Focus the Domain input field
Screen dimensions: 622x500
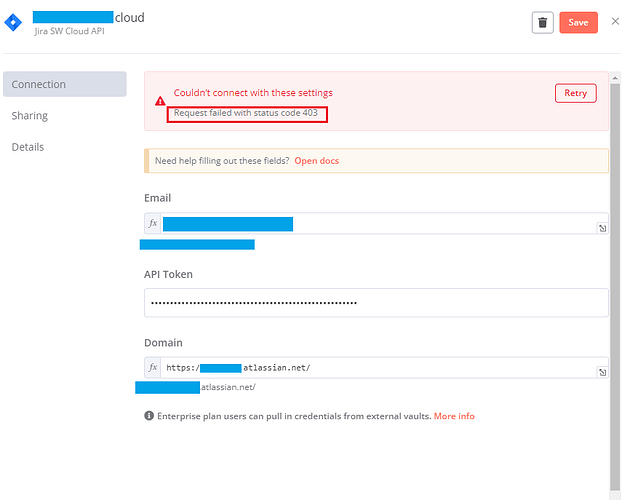pyautogui.click(x=378, y=367)
